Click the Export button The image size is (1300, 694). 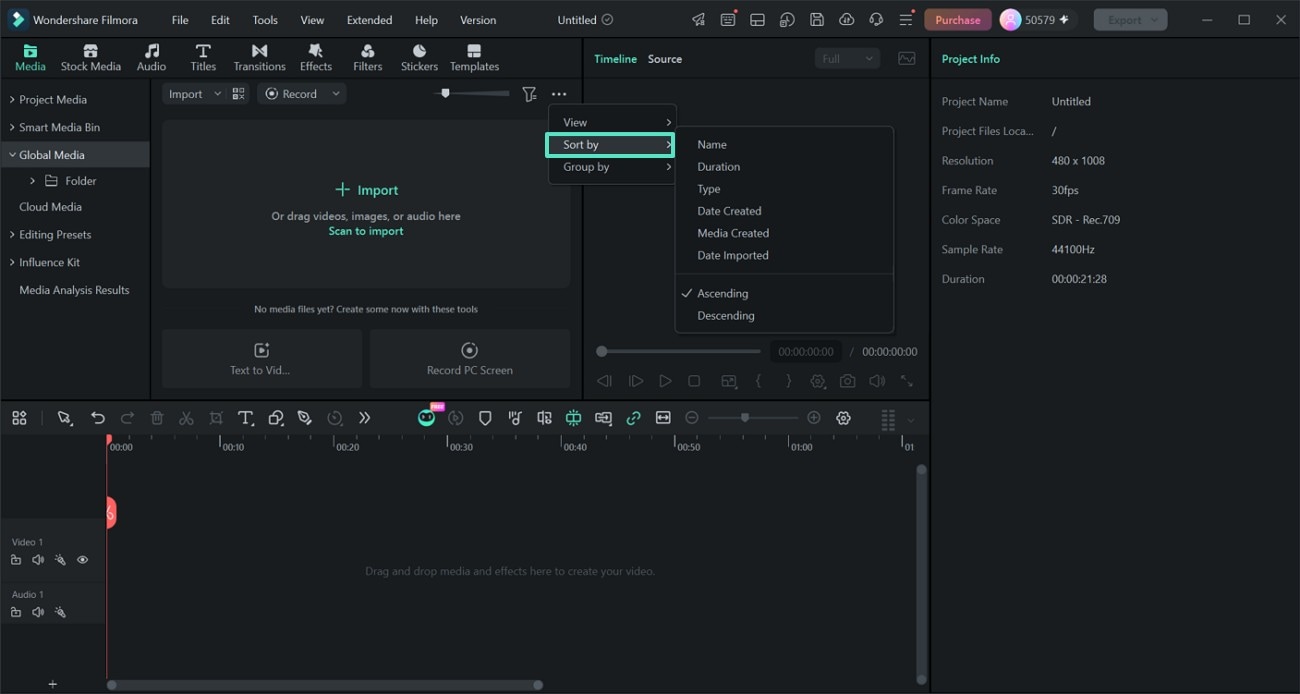click(x=1130, y=20)
